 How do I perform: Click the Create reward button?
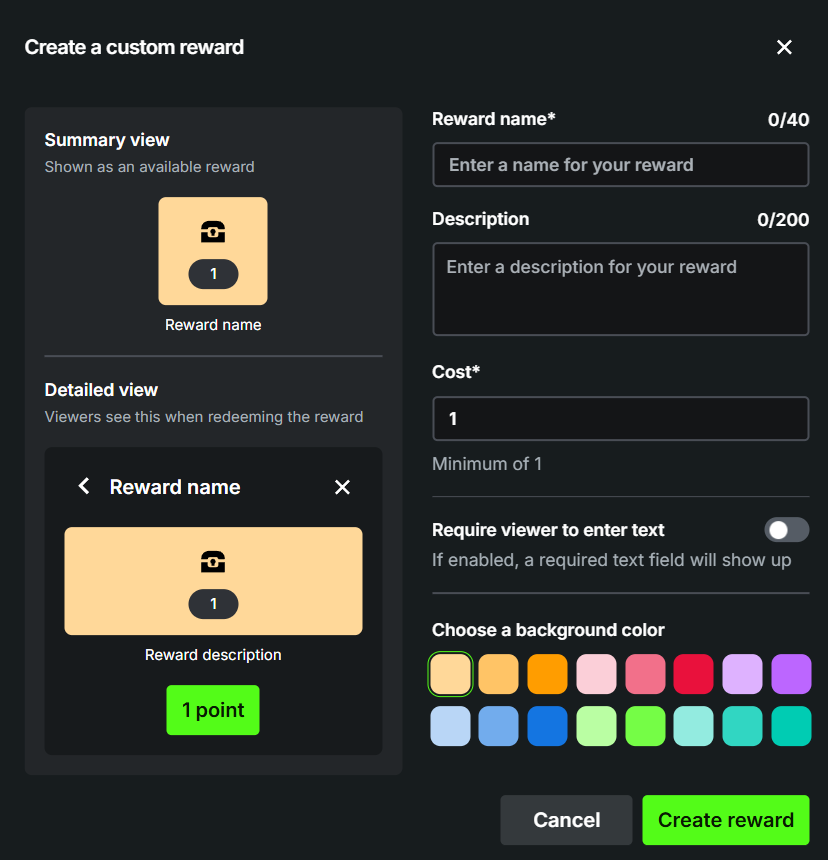click(726, 820)
